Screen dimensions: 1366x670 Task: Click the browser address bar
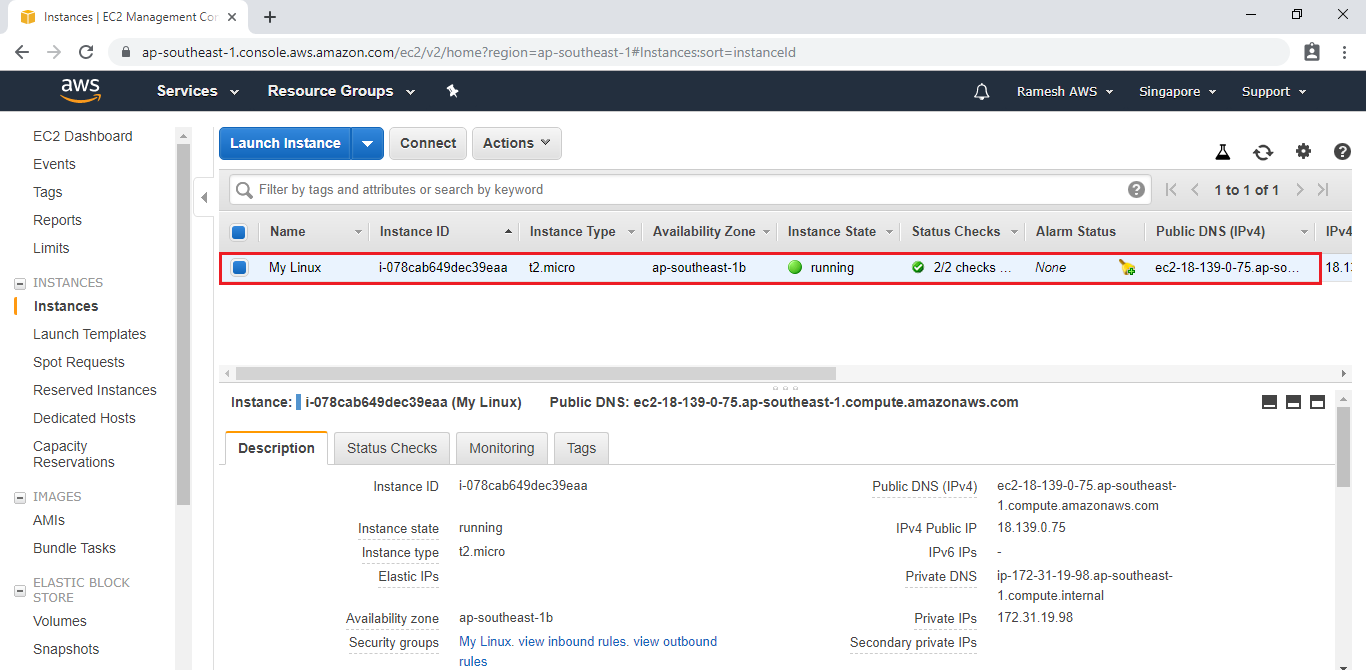coord(700,52)
